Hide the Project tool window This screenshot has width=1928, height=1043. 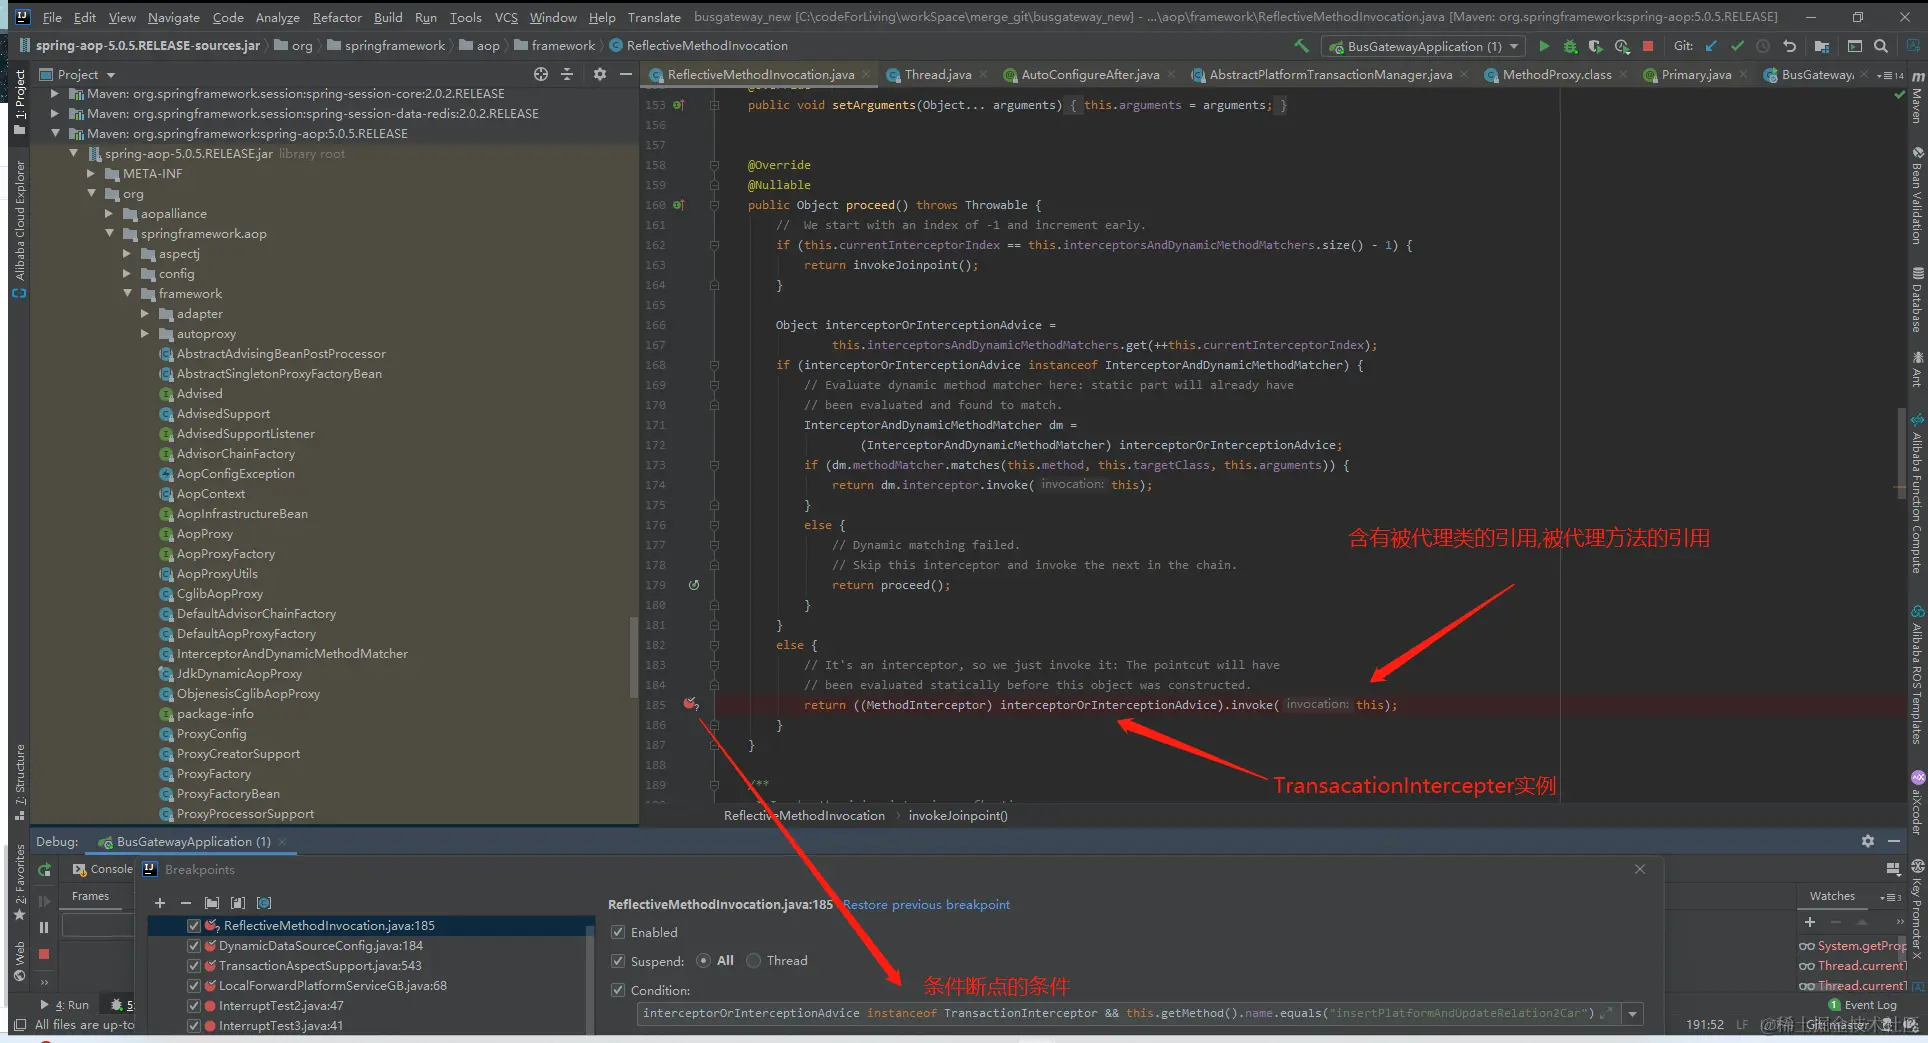coord(626,74)
